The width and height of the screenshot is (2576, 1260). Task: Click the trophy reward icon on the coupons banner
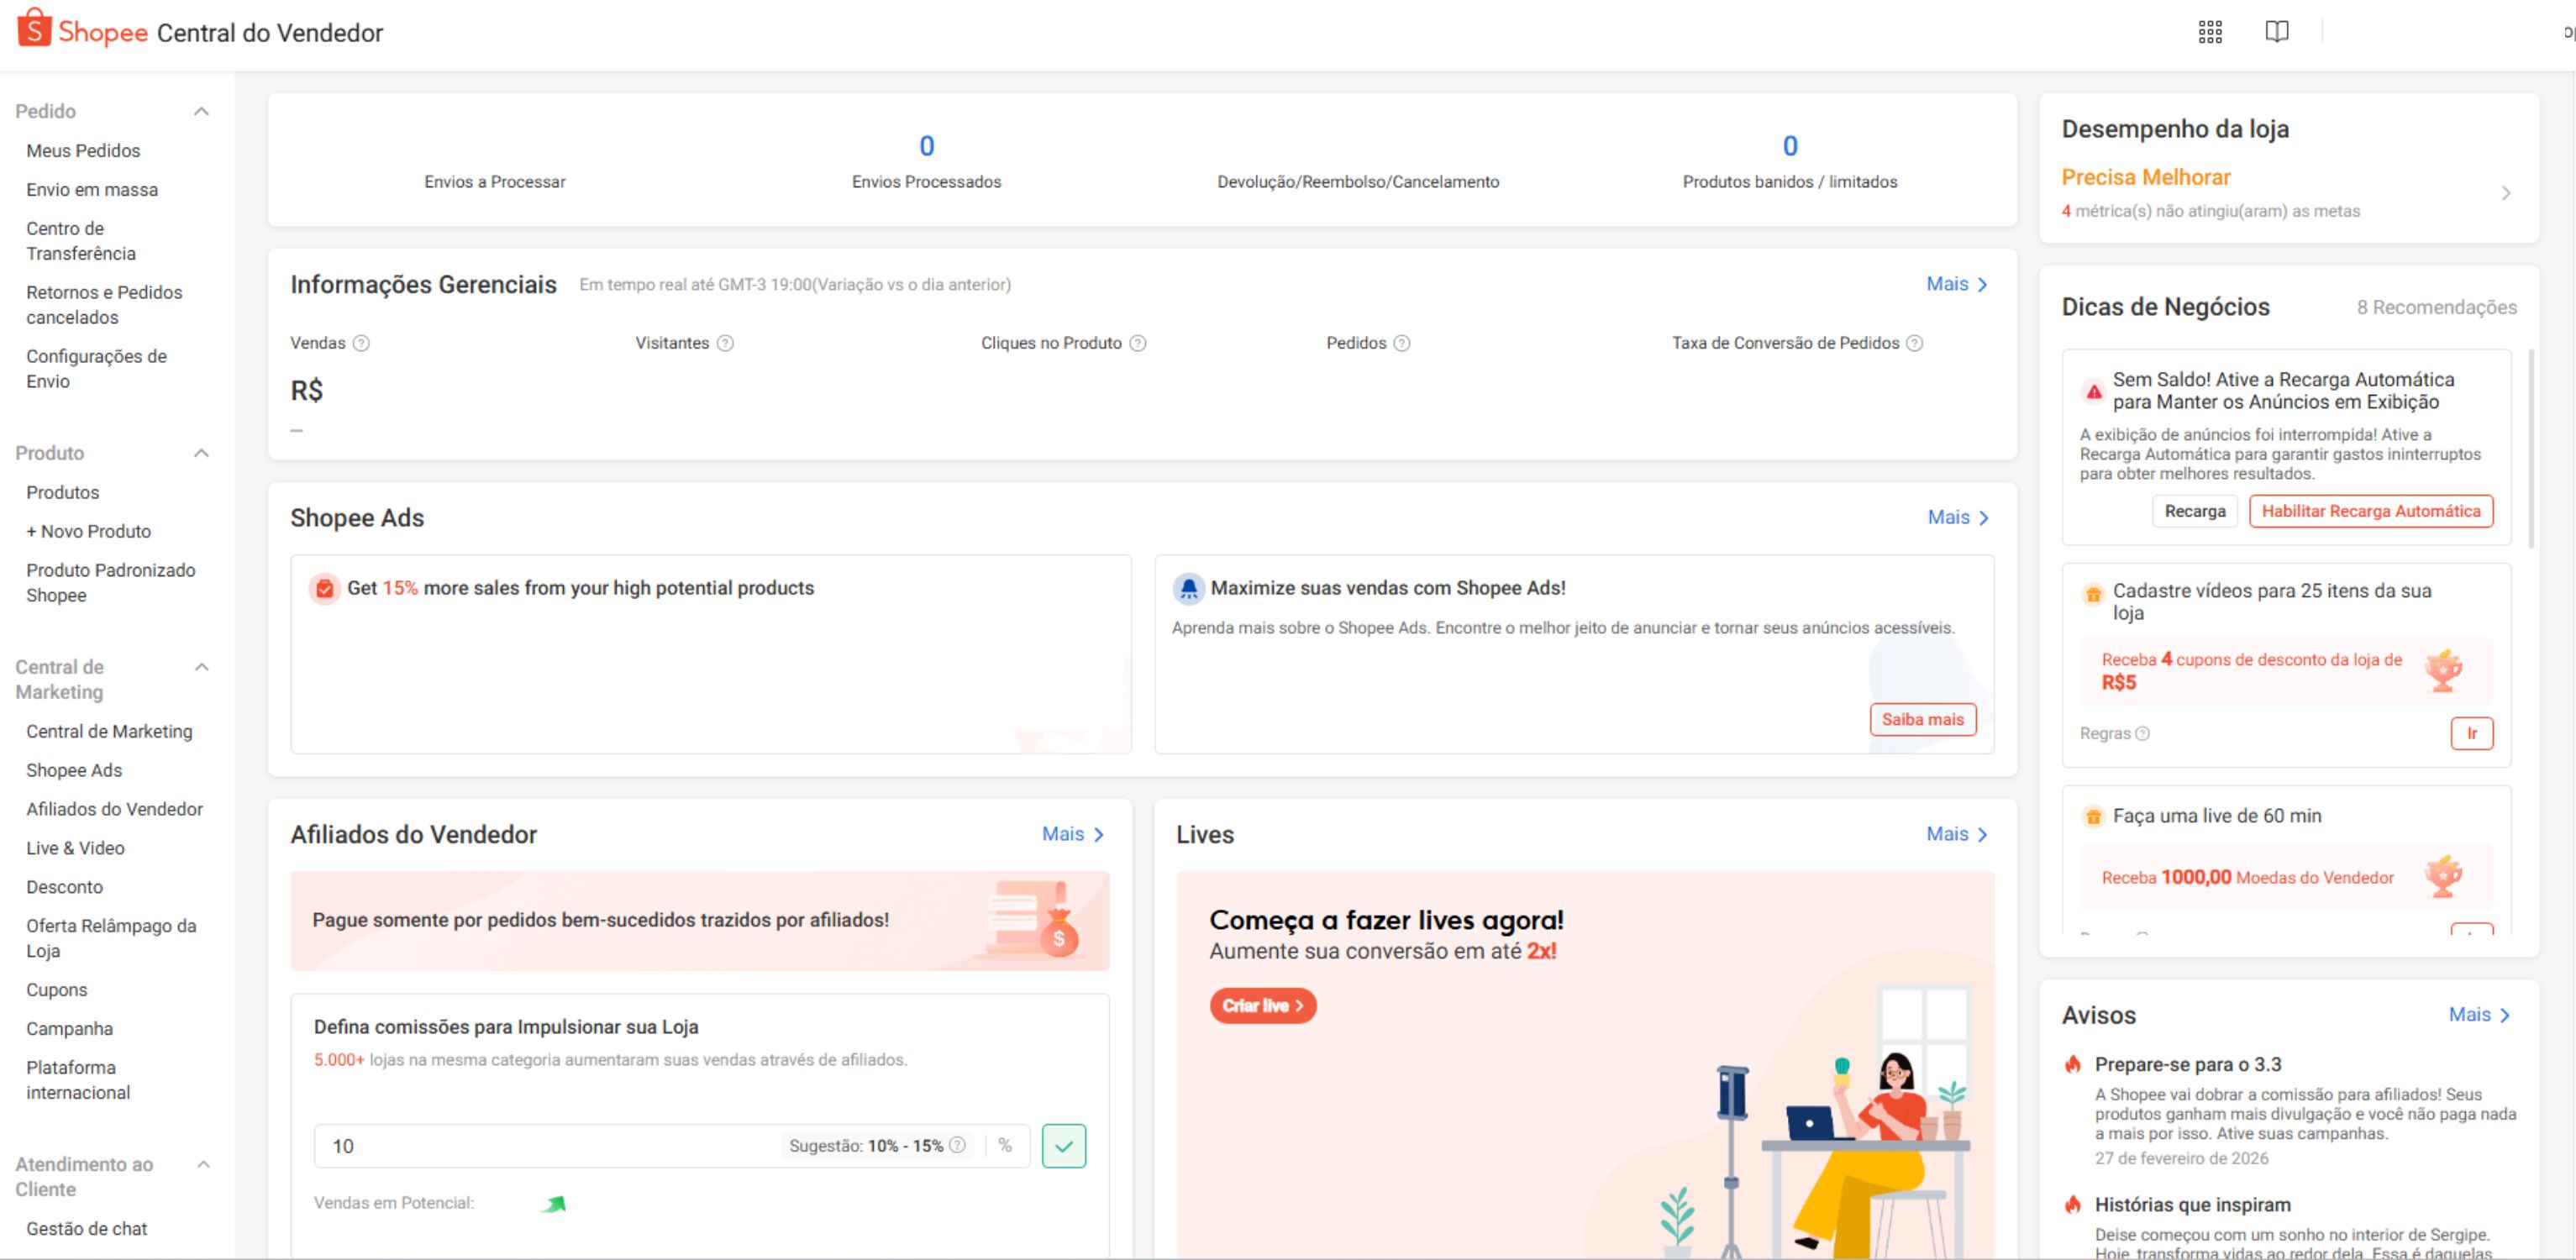[2444, 670]
